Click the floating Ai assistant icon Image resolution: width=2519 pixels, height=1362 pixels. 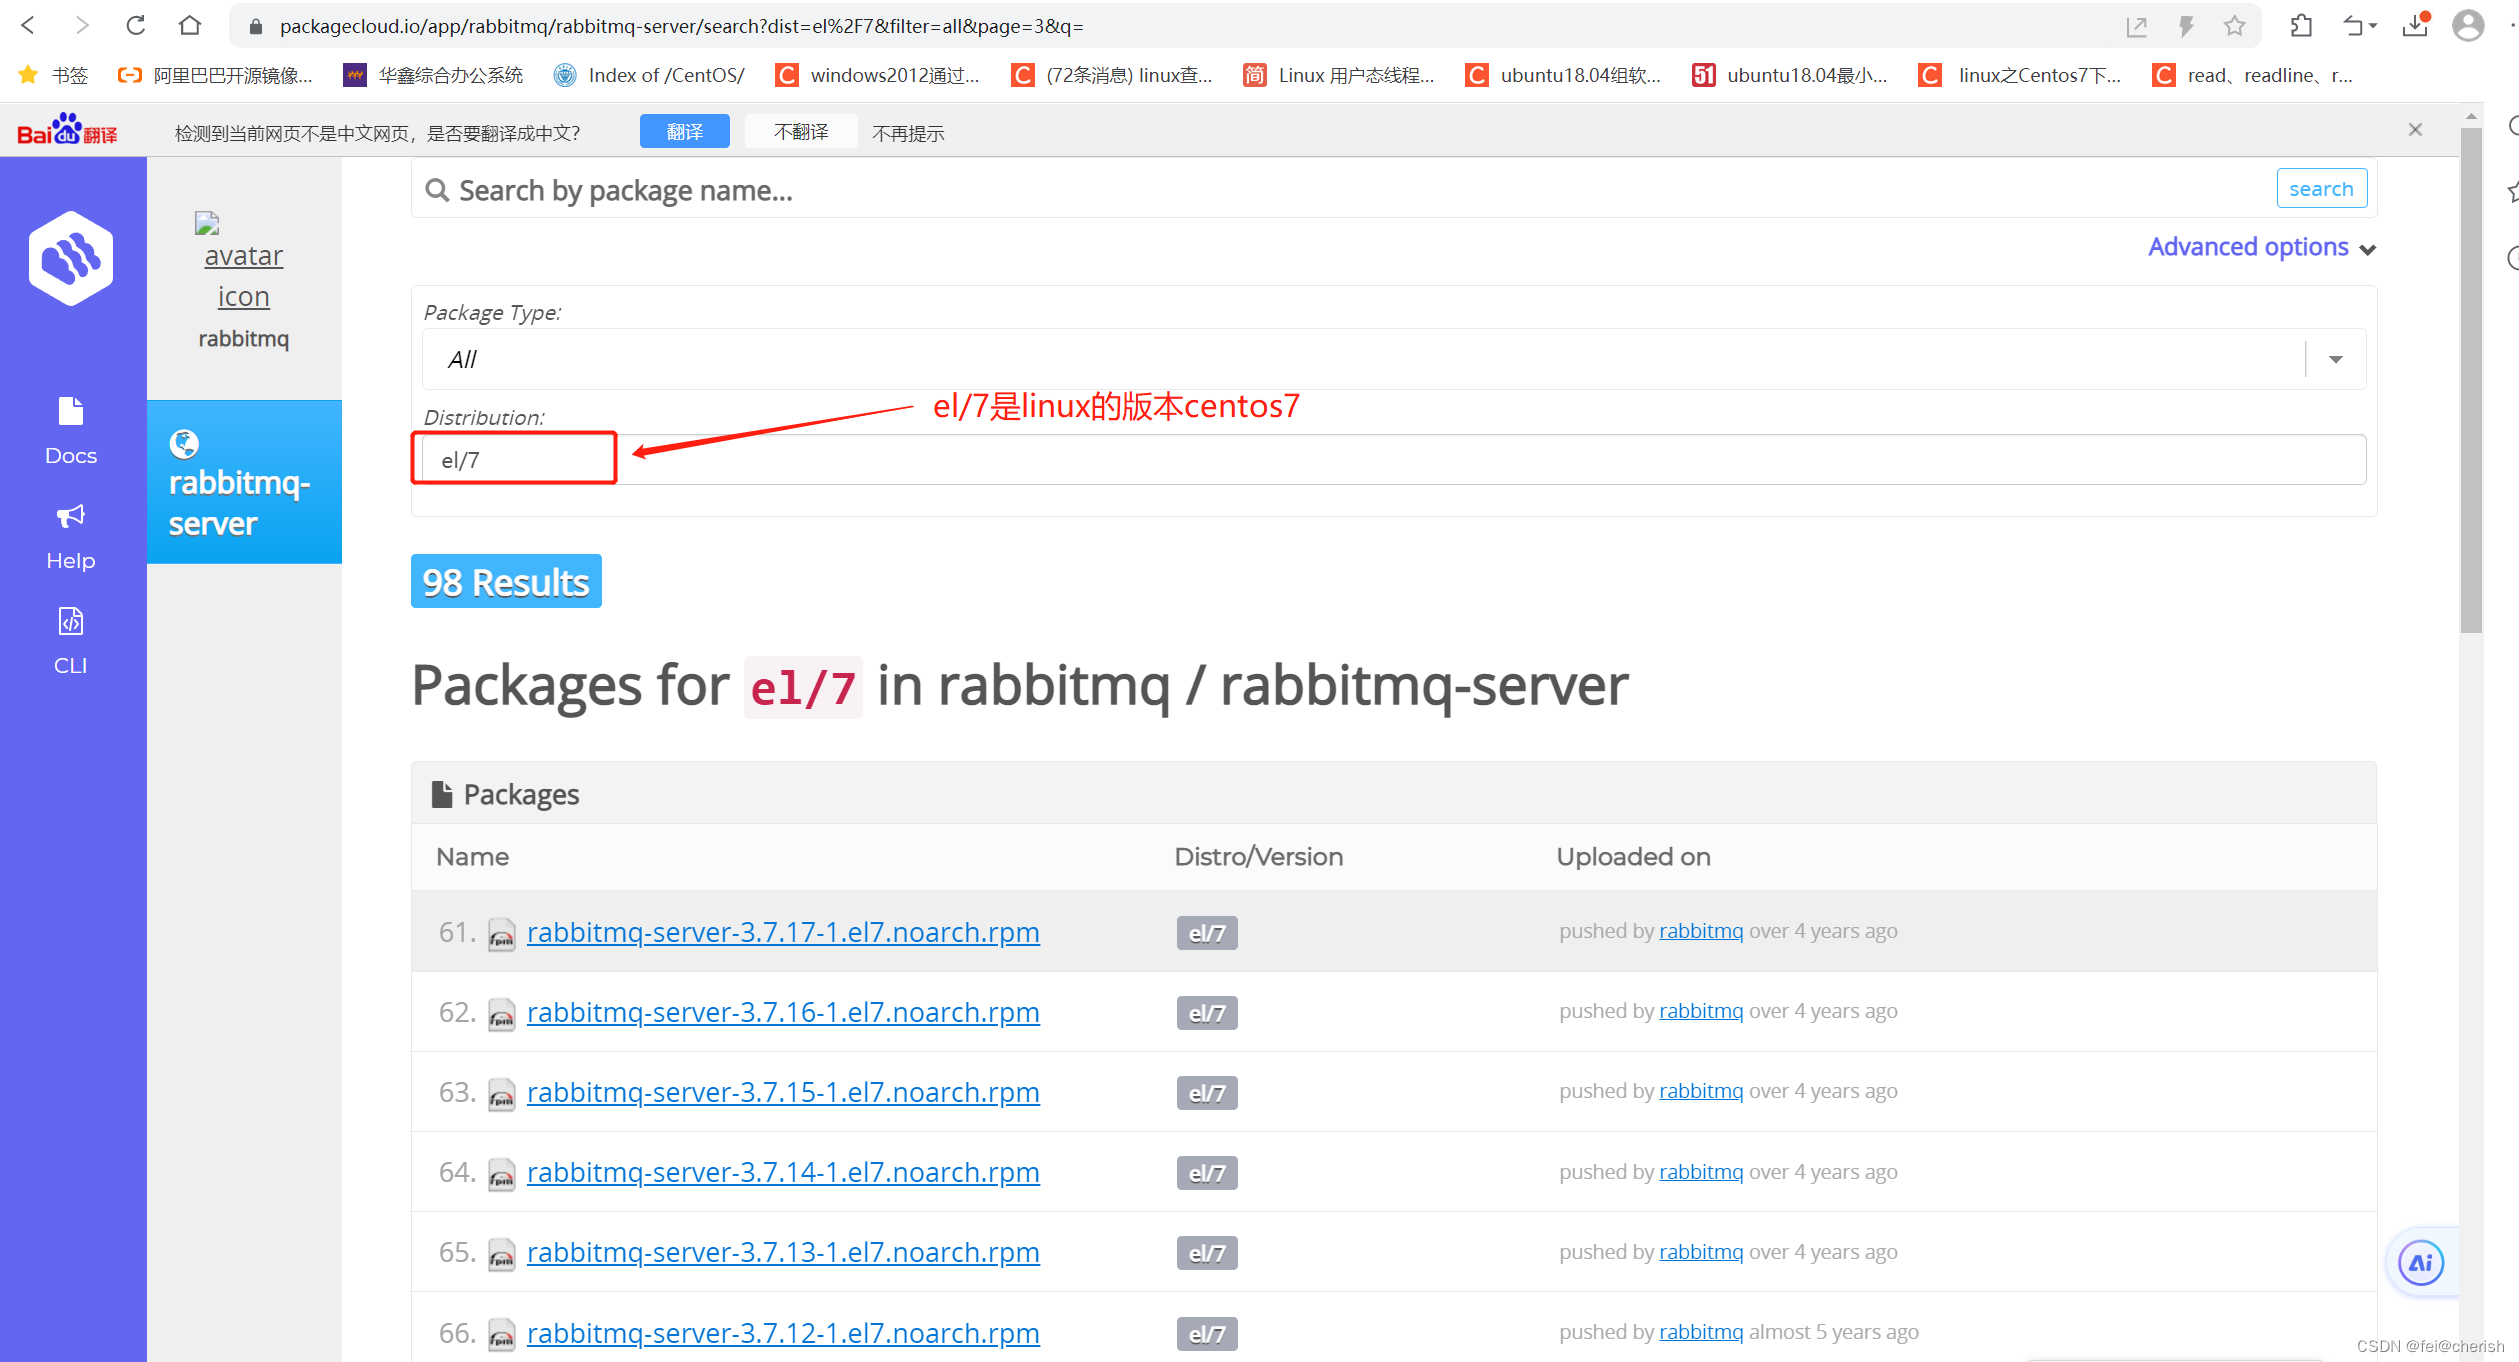point(2420,1263)
